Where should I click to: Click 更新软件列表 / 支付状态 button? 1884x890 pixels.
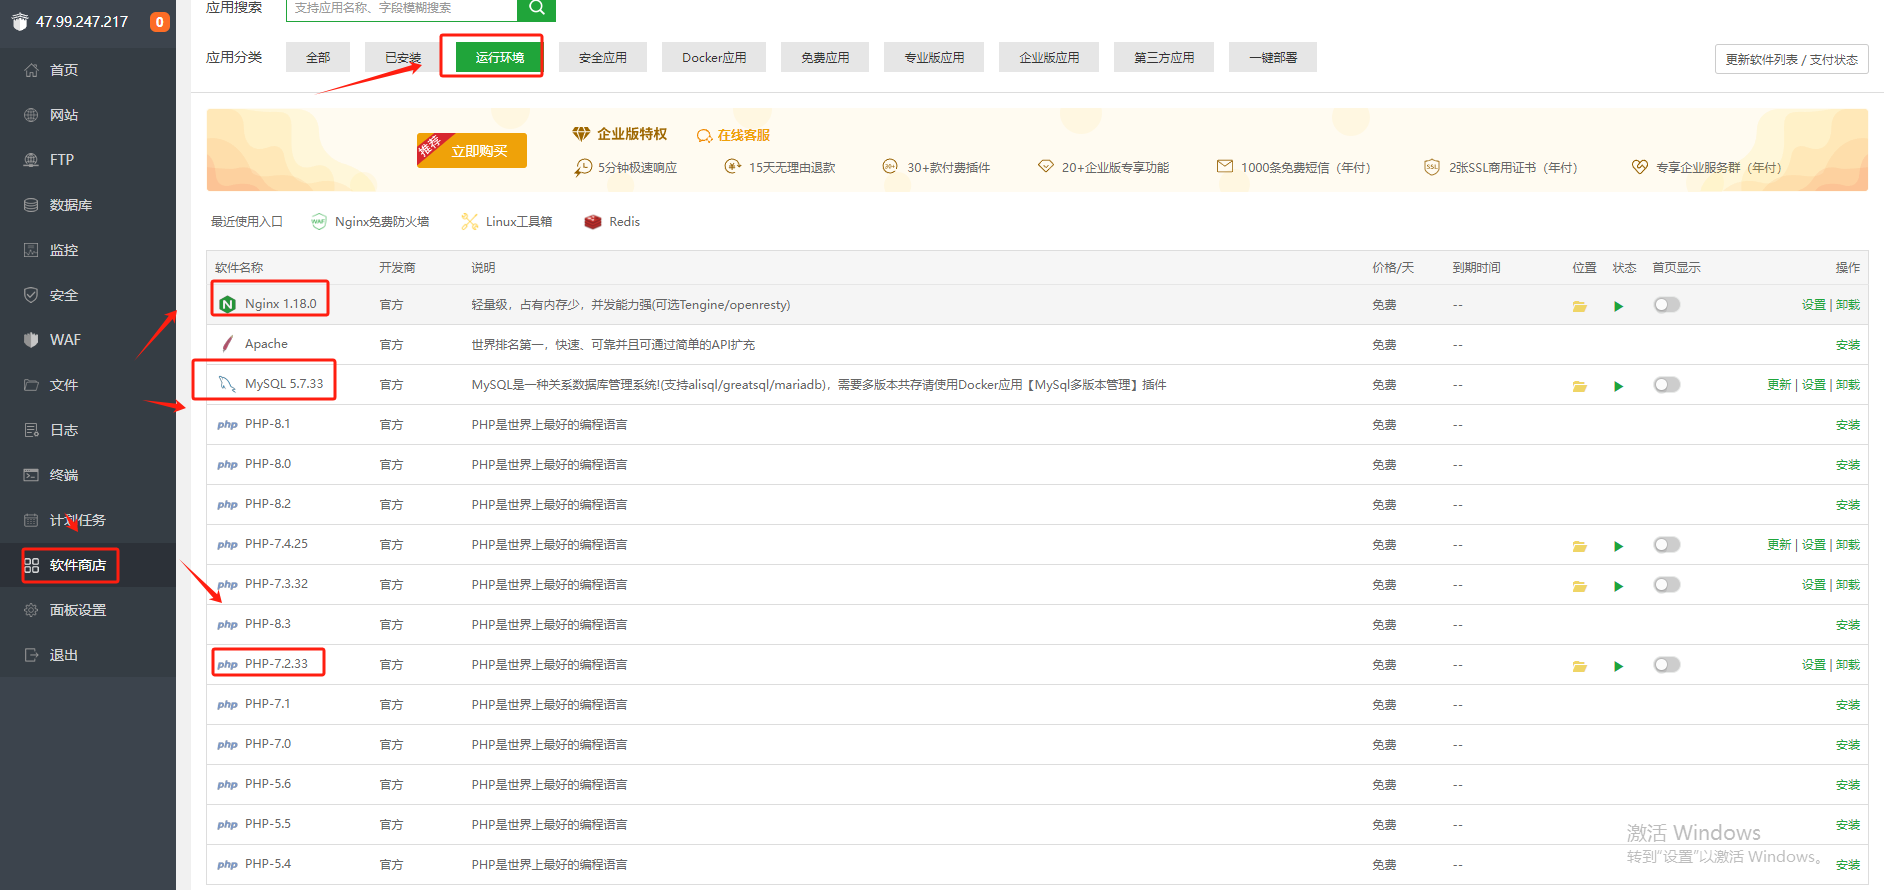point(1790,60)
